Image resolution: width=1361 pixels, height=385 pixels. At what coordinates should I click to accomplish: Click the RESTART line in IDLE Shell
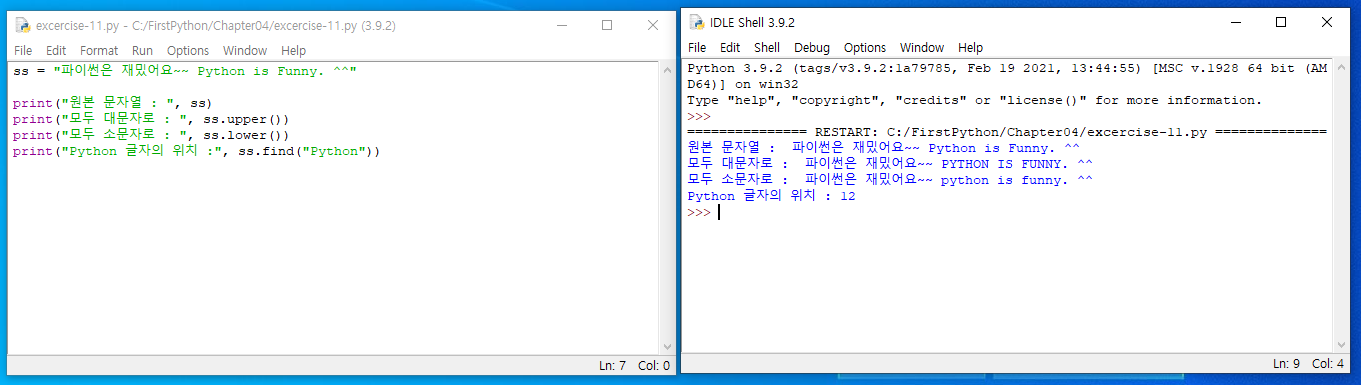pos(1007,132)
